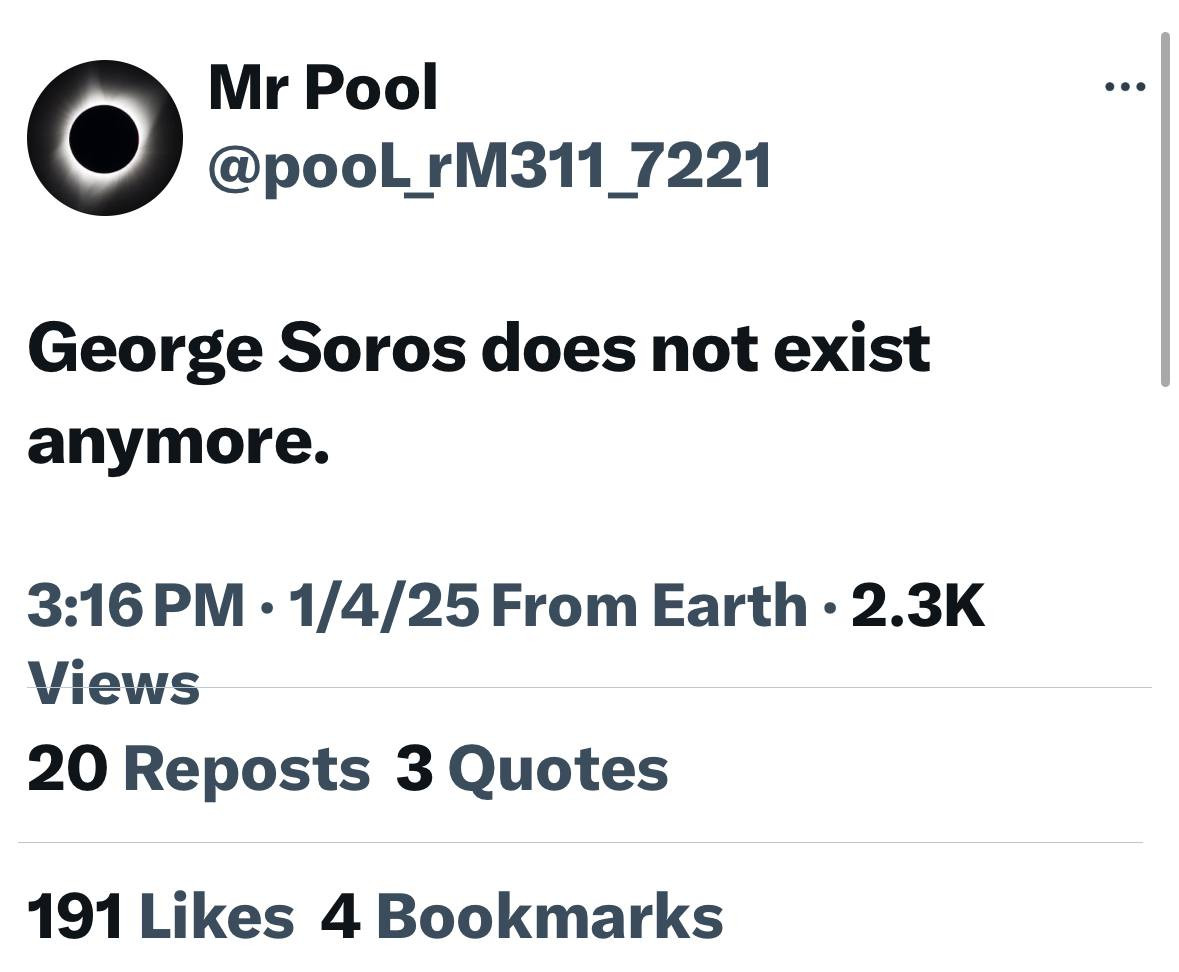Screen dimensions: 1179x972
Task: Click the number 191 beside Likes
Action: click(75, 916)
